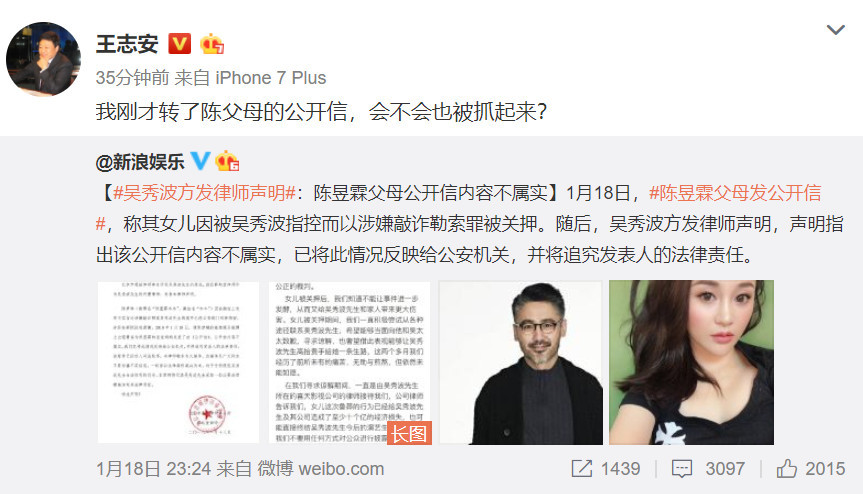
Task: Click the crown membership badge beside 王志安
Action: [x=212, y=44]
